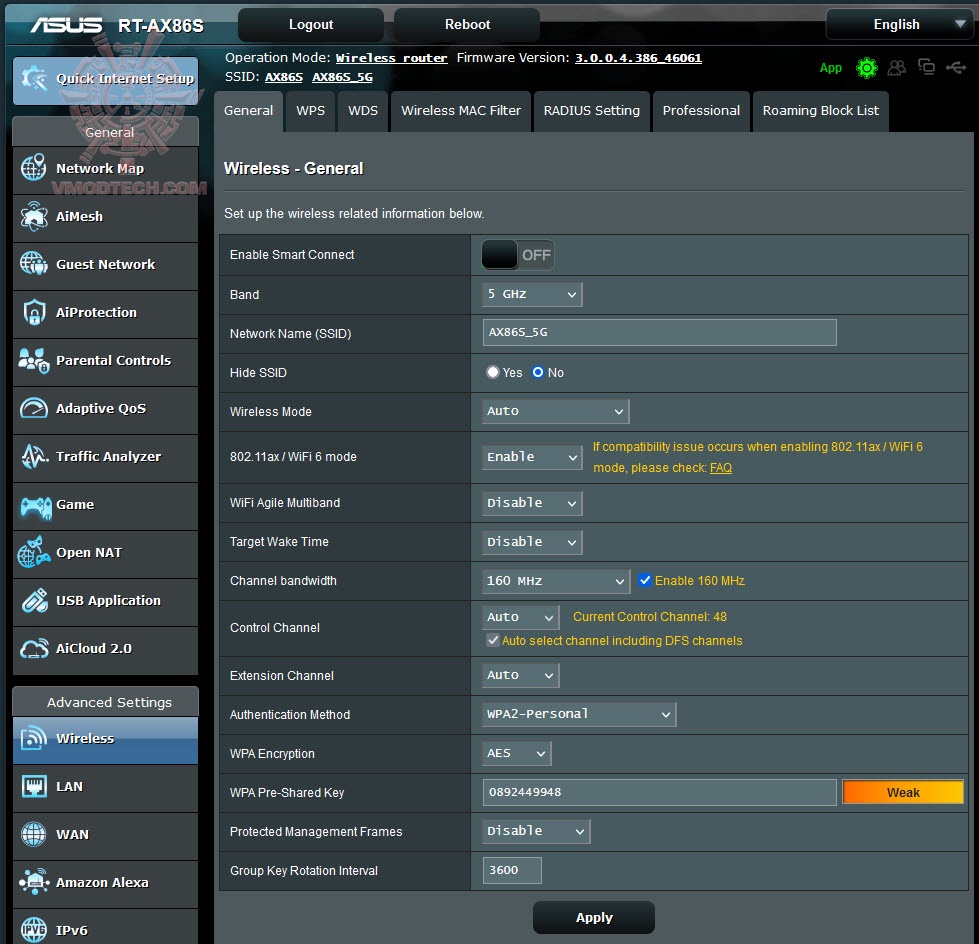Viewport: 979px width, 944px height.
Task: Open the Authentication Method dropdown
Action: coord(579,714)
